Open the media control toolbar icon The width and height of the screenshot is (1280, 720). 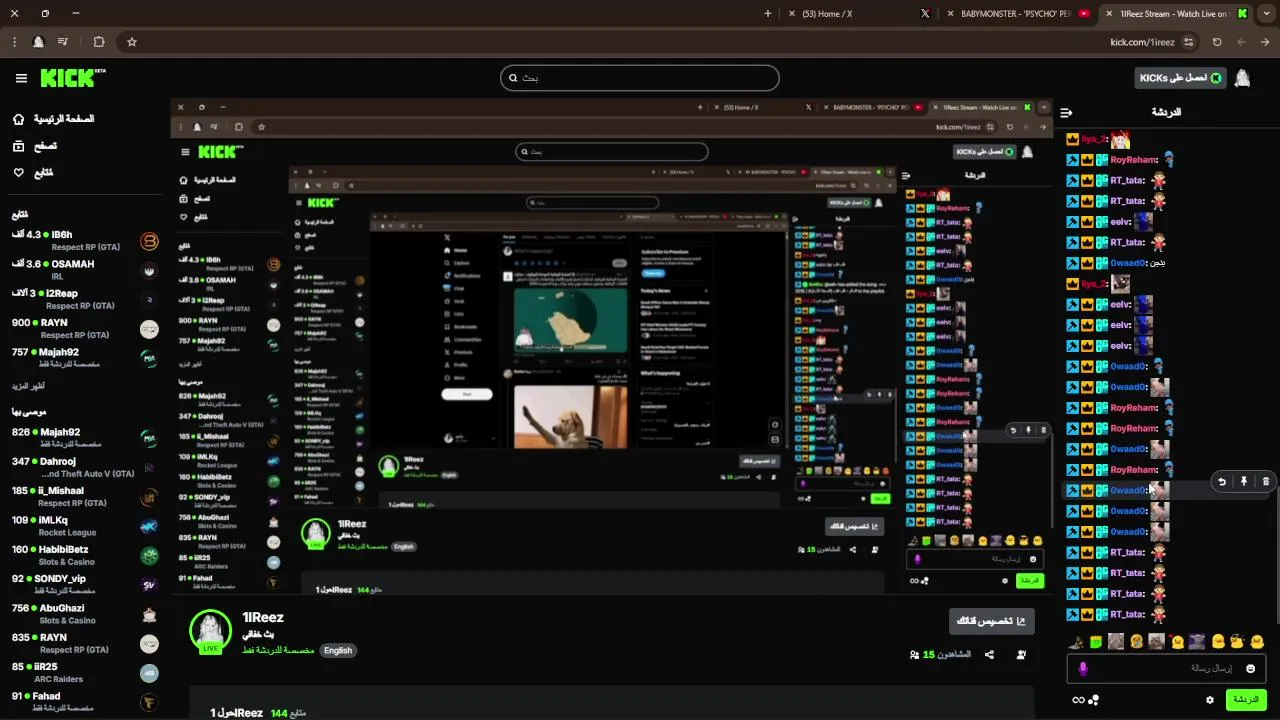pyautogui.click(x=63, y=42)
